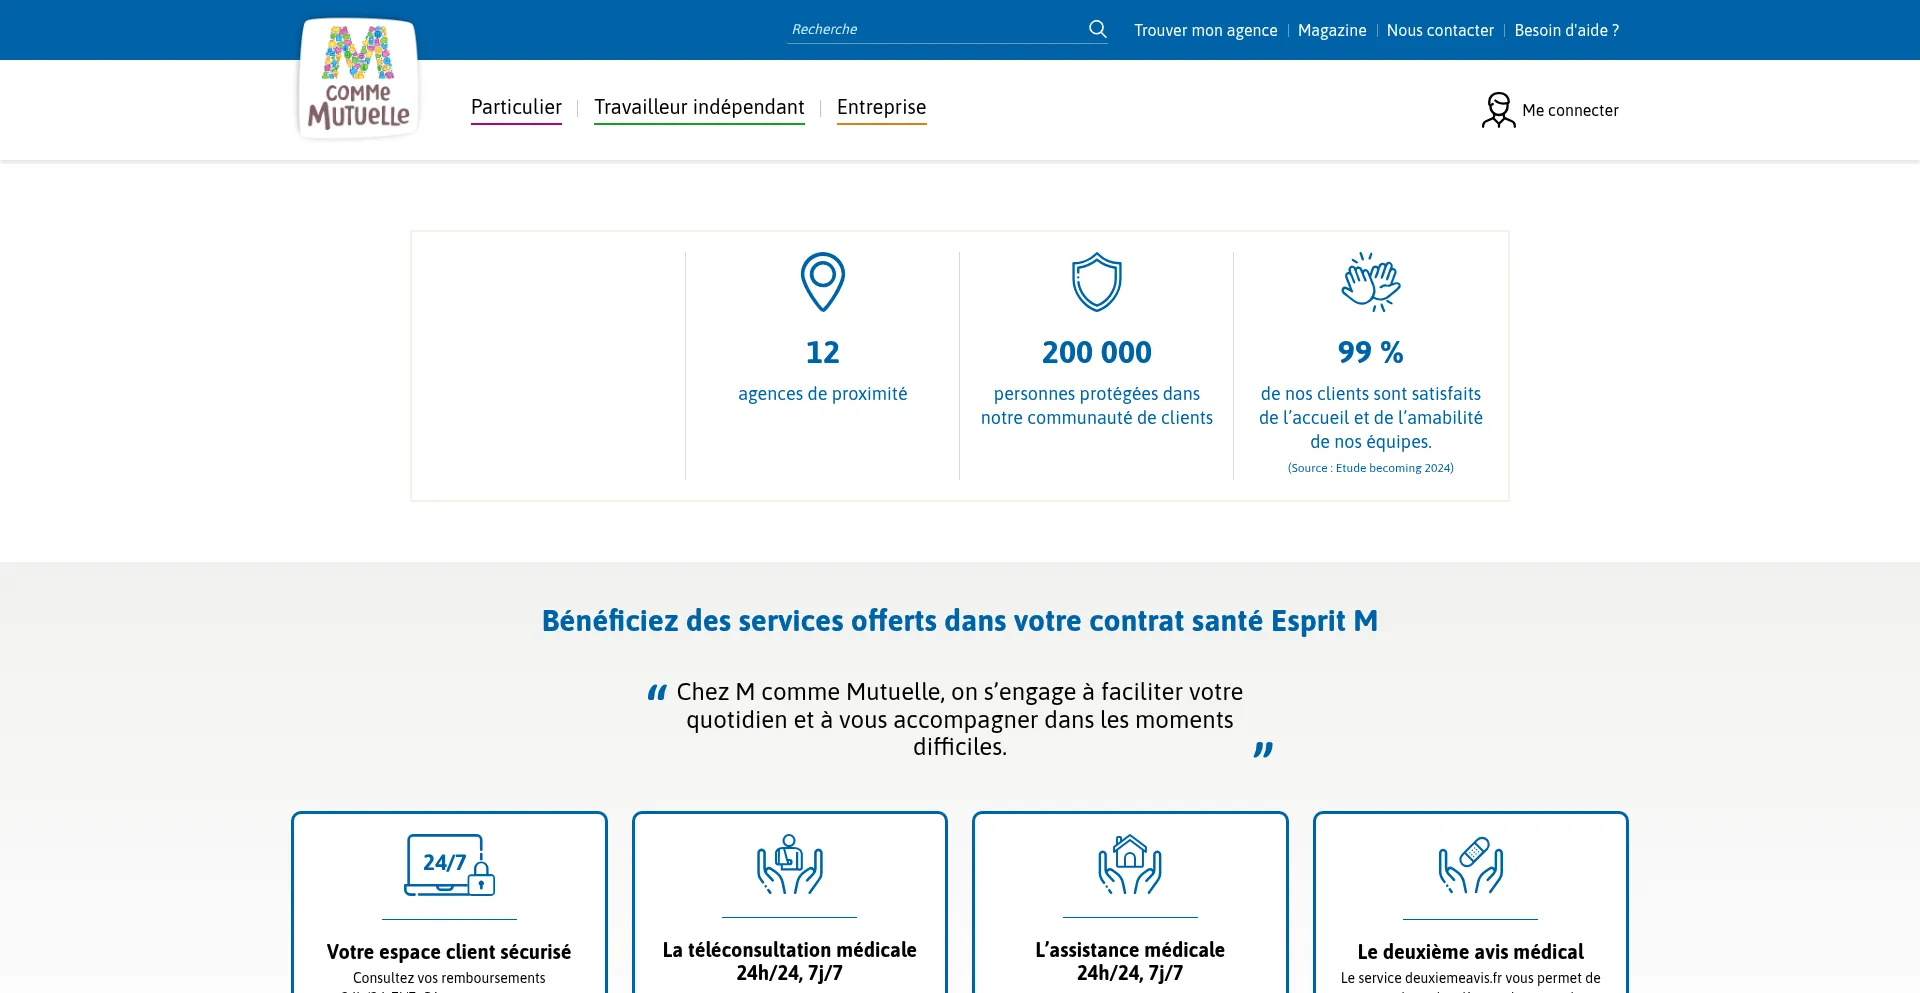Screen dimensions: 1920x993
Task: Follow the Trouver mon agence link
Action: 1205,30
